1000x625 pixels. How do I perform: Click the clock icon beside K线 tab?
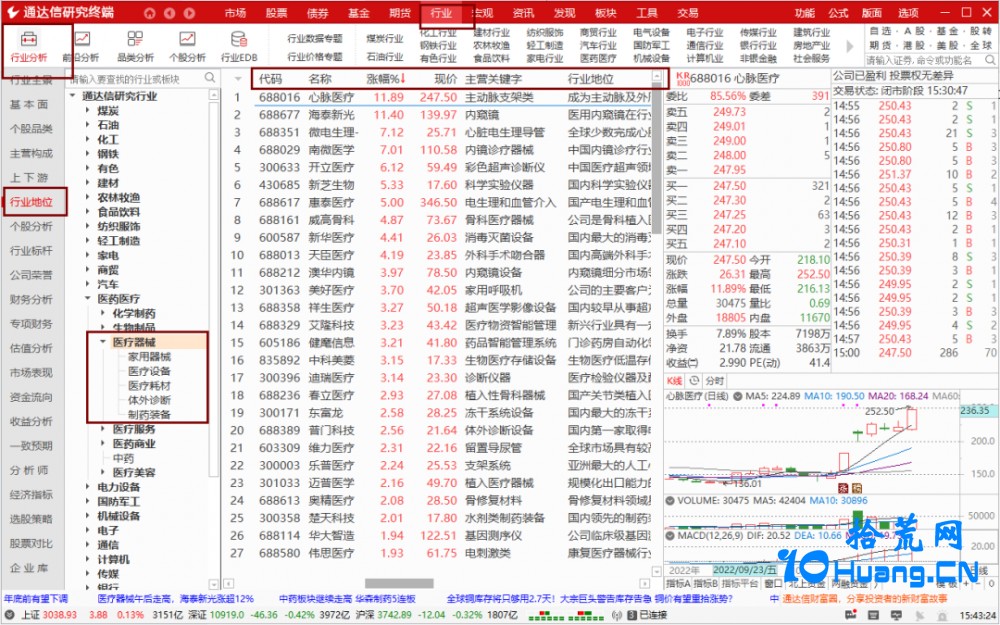[695, 381]
